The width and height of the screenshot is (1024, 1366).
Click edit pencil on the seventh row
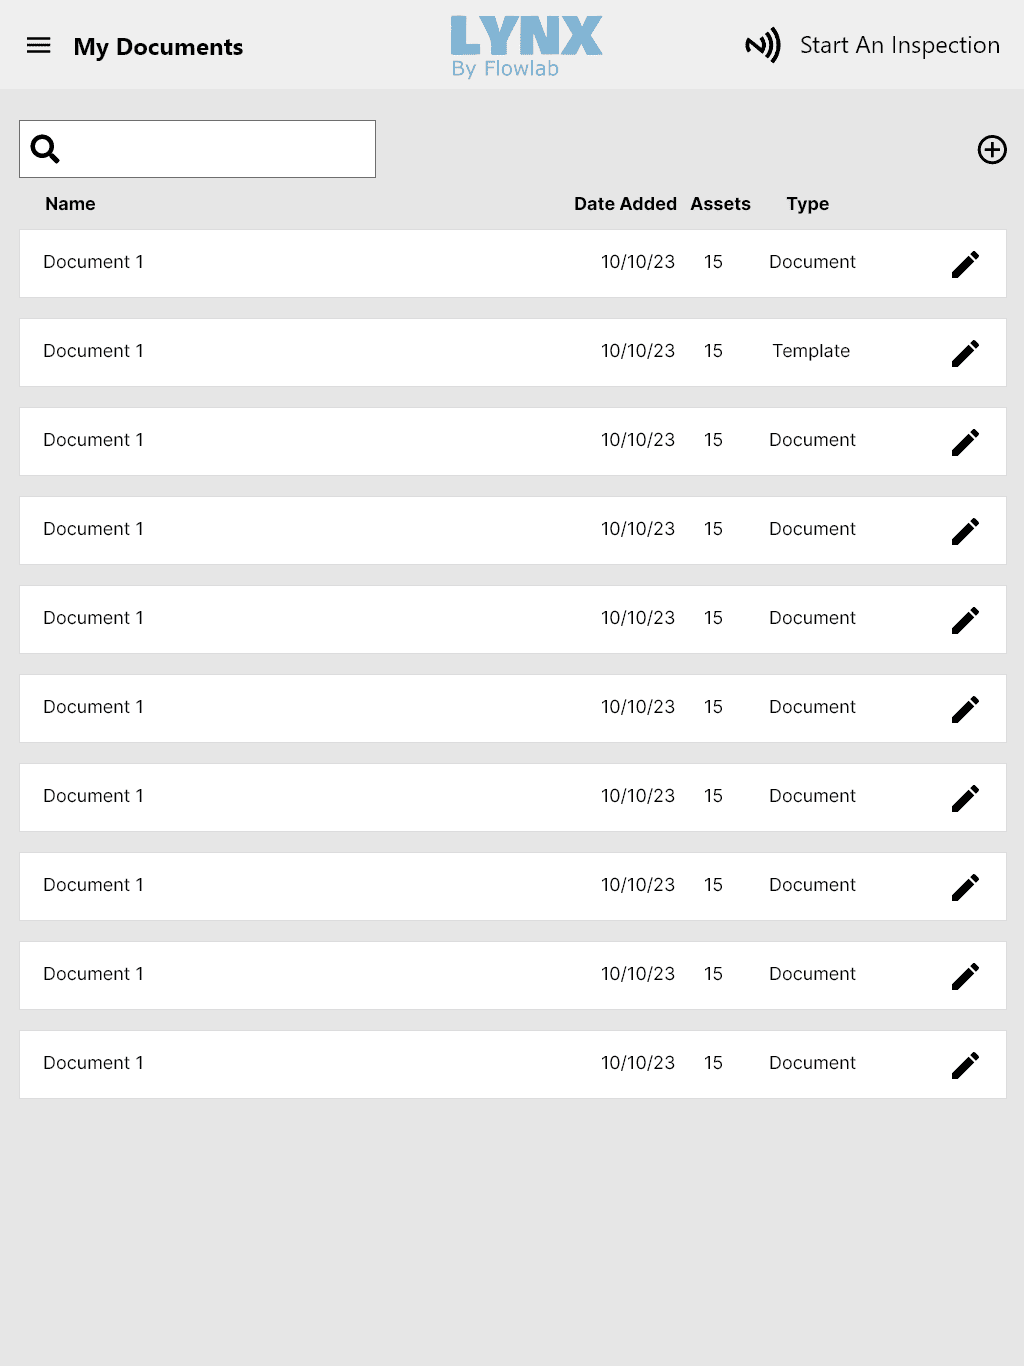click(x=965, y=798)
